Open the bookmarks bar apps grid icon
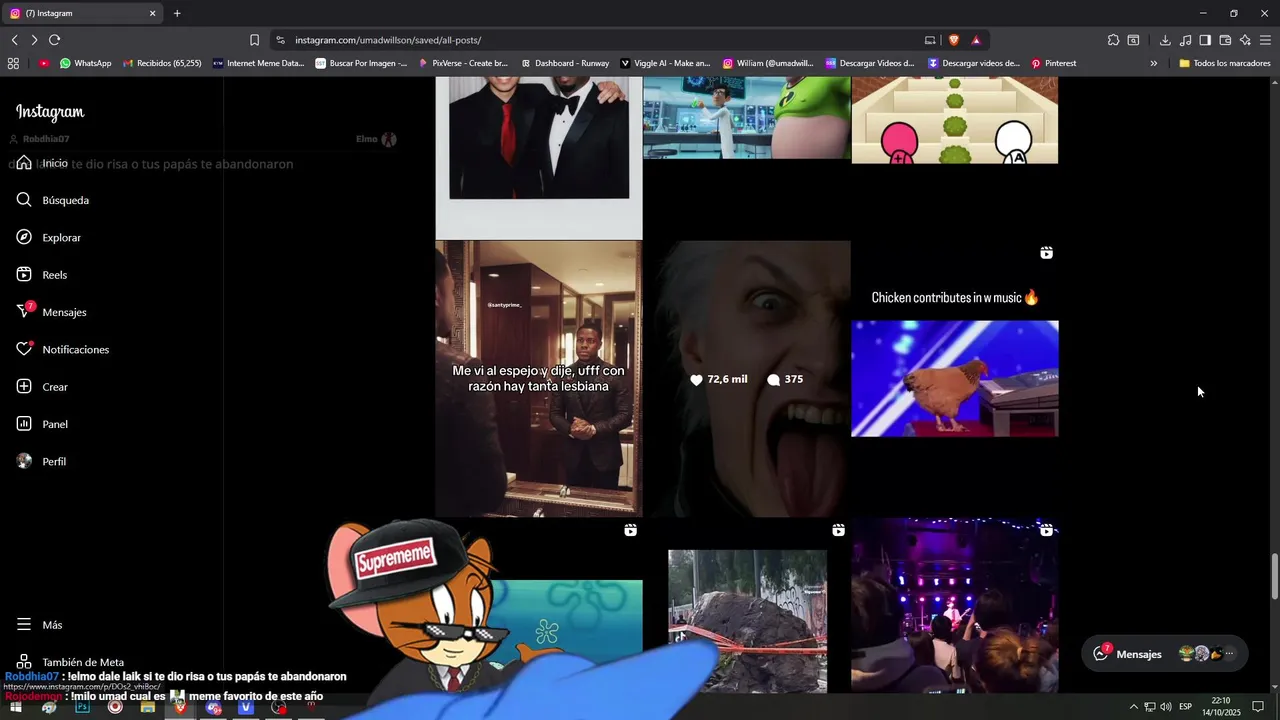Viewport: 1280px width, 720px height. click(13, 63)
